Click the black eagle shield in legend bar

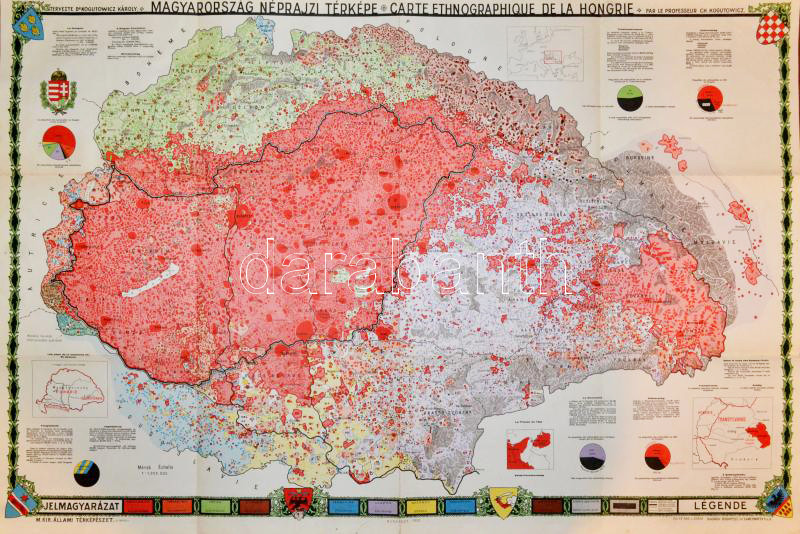299,503
